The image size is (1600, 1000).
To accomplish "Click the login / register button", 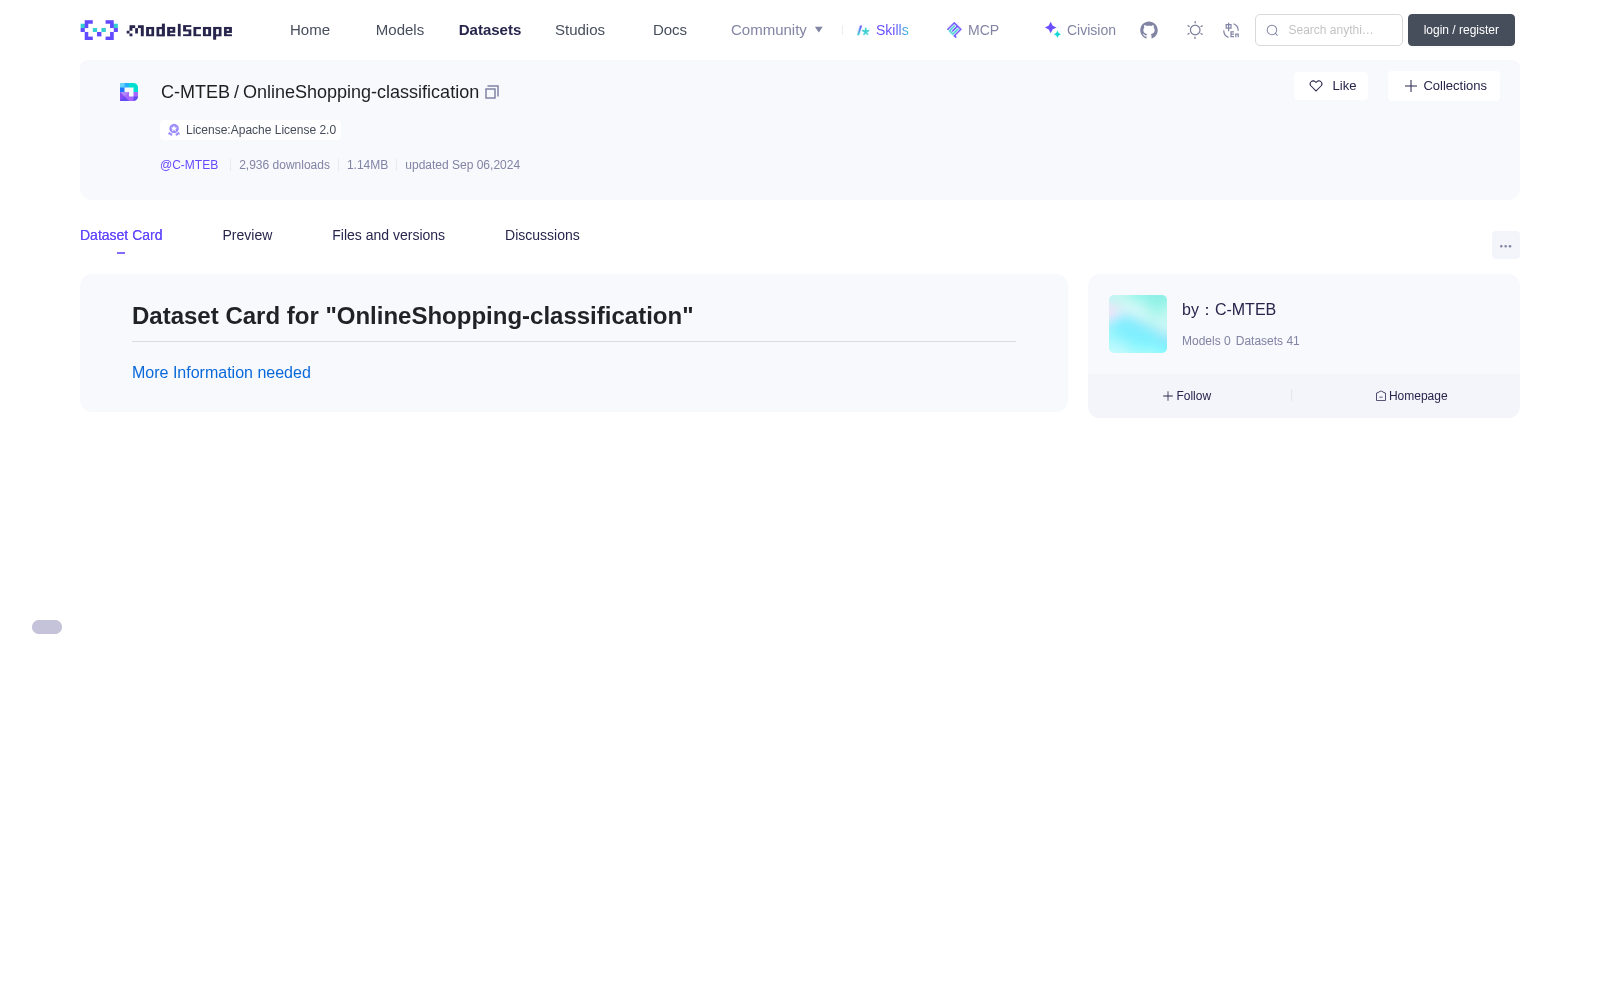I will click(1461, 30).
